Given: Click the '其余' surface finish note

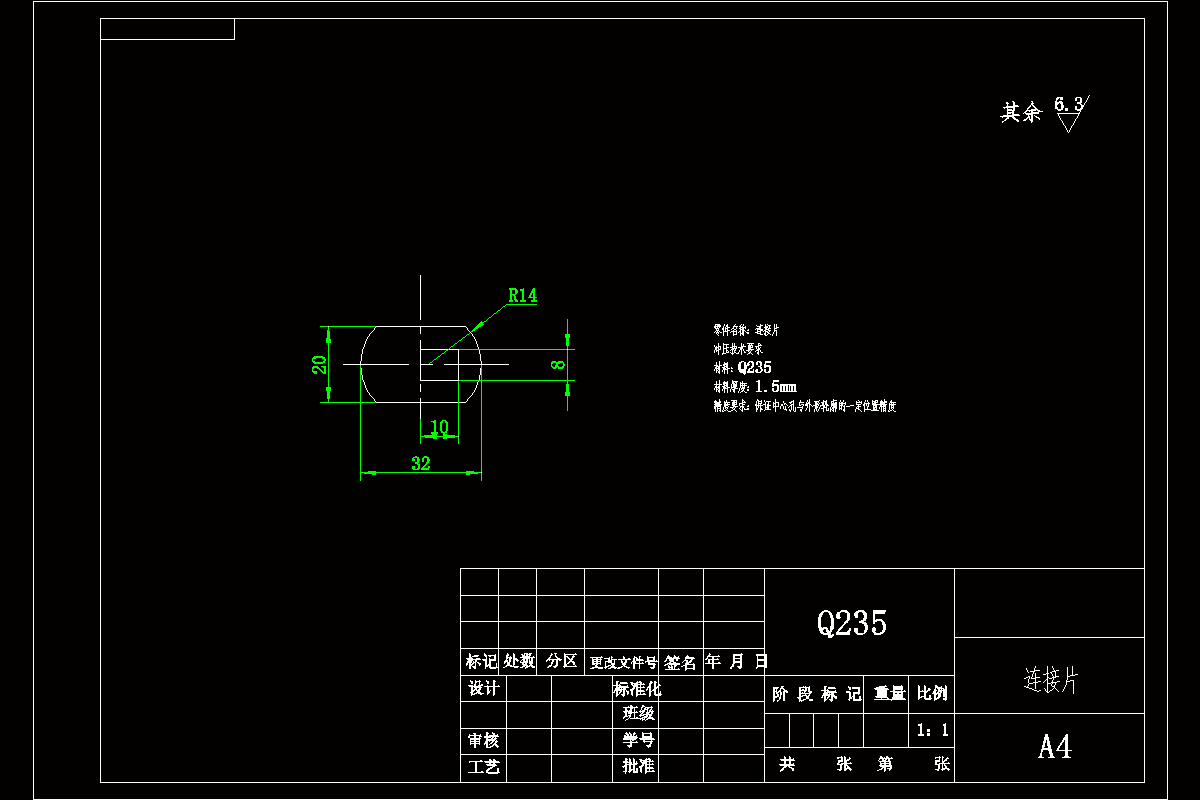Looking at the screenshot, I should tap(1021, 112).
